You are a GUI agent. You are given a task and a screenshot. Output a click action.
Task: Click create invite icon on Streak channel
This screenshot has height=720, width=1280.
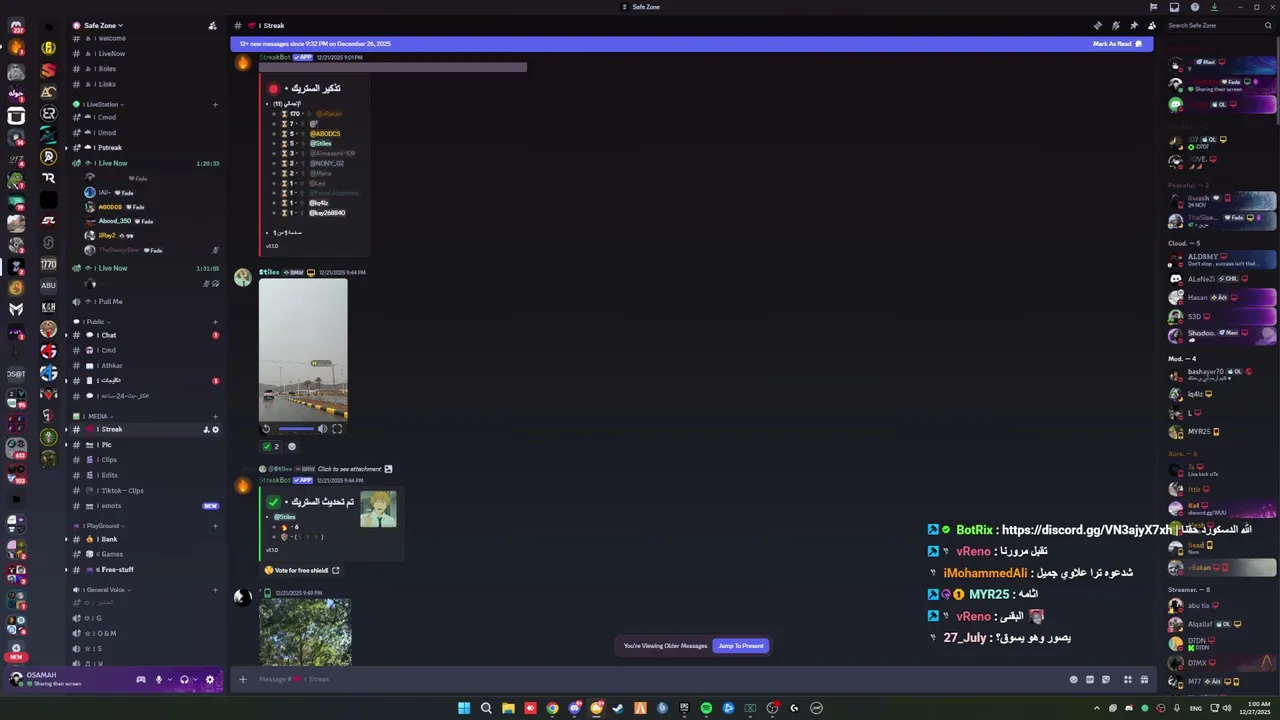coord(206,430)
